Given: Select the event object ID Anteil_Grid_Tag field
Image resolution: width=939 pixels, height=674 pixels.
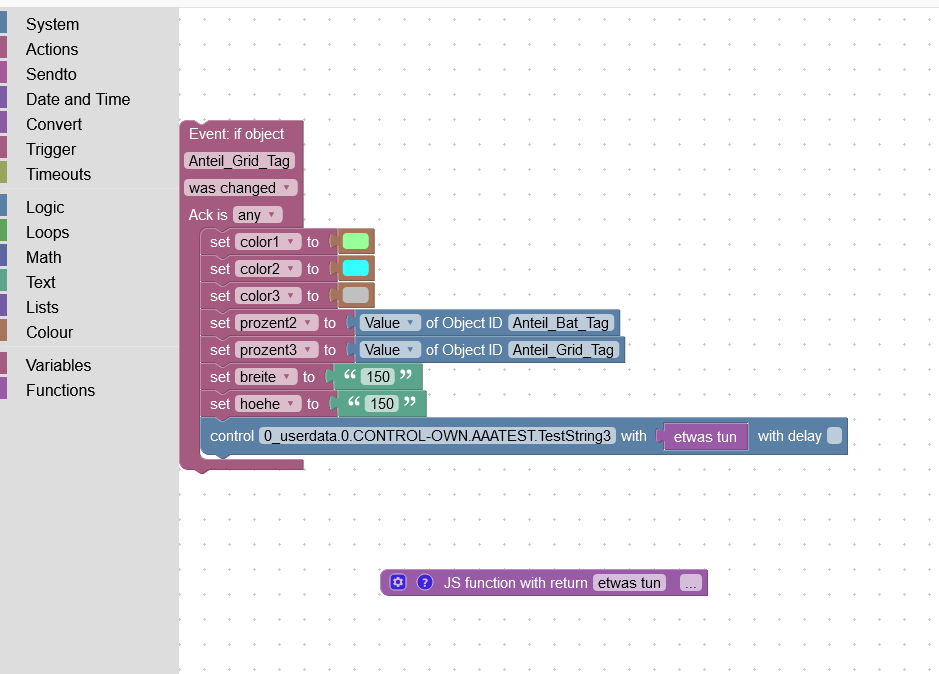Looking at the screenshot, I should pyautogui.click(x=239, y=161).
